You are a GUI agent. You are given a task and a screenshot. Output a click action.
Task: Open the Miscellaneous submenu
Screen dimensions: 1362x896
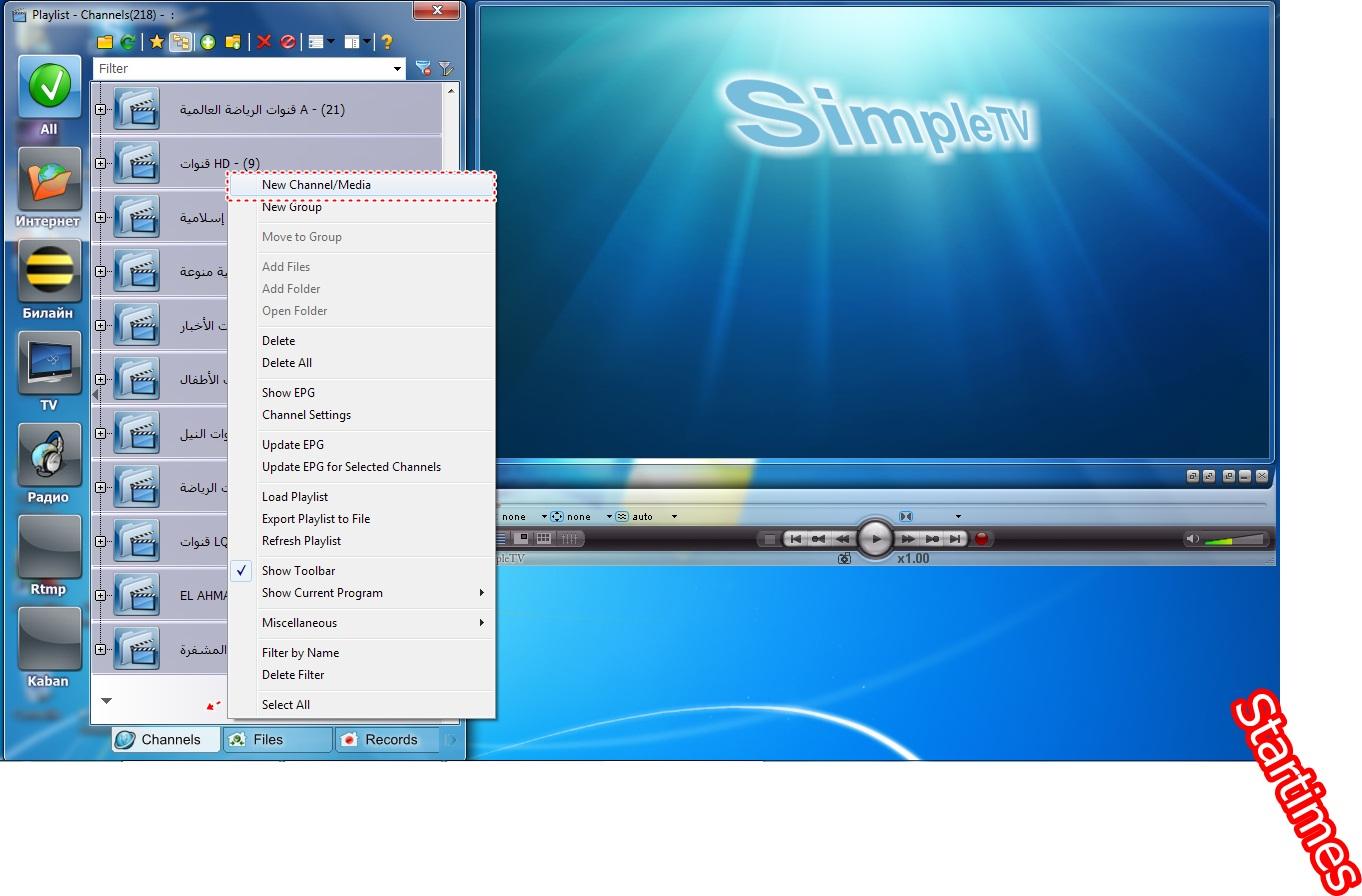(362, 623)
